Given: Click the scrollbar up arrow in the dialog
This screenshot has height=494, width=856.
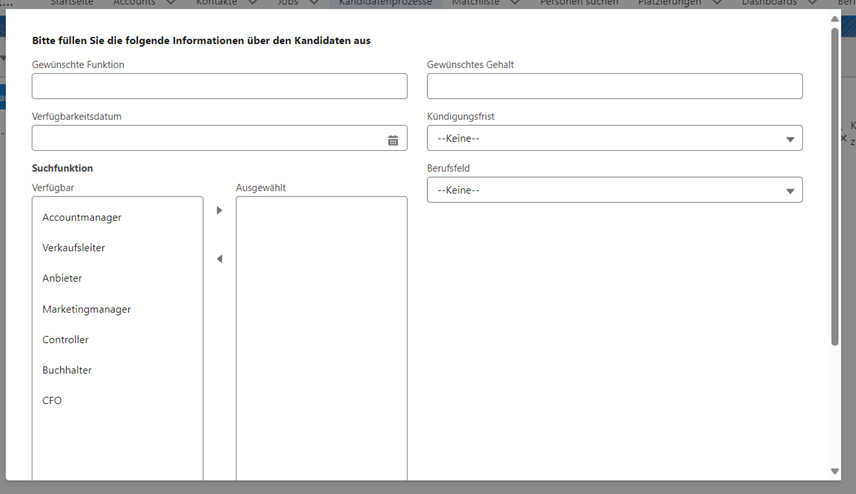Looking at the screenshot, I should point(835,20).
